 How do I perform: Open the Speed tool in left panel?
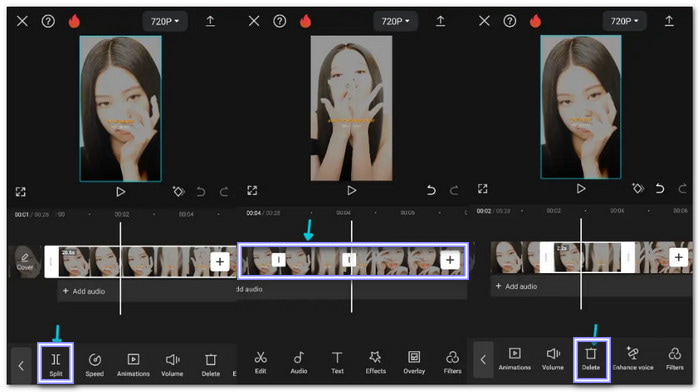pos(95,365)
